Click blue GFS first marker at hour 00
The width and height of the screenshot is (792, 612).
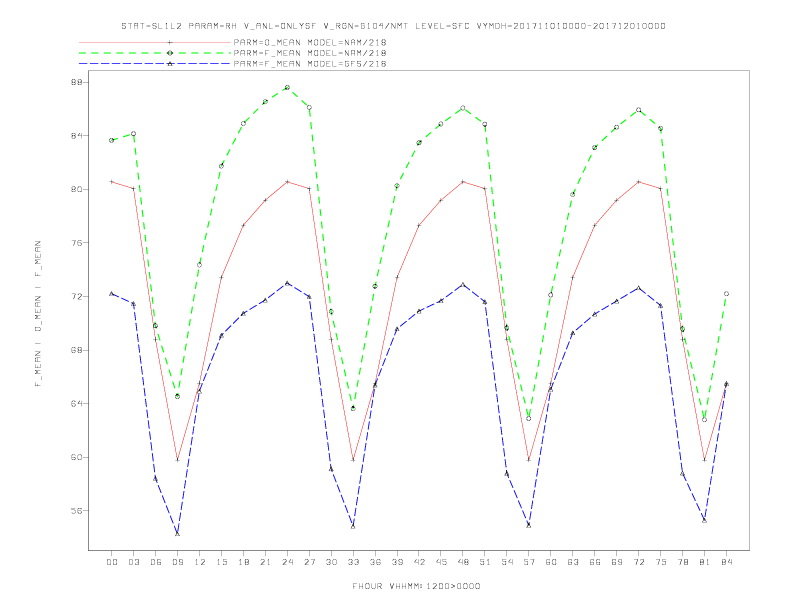tap(112, 293)
